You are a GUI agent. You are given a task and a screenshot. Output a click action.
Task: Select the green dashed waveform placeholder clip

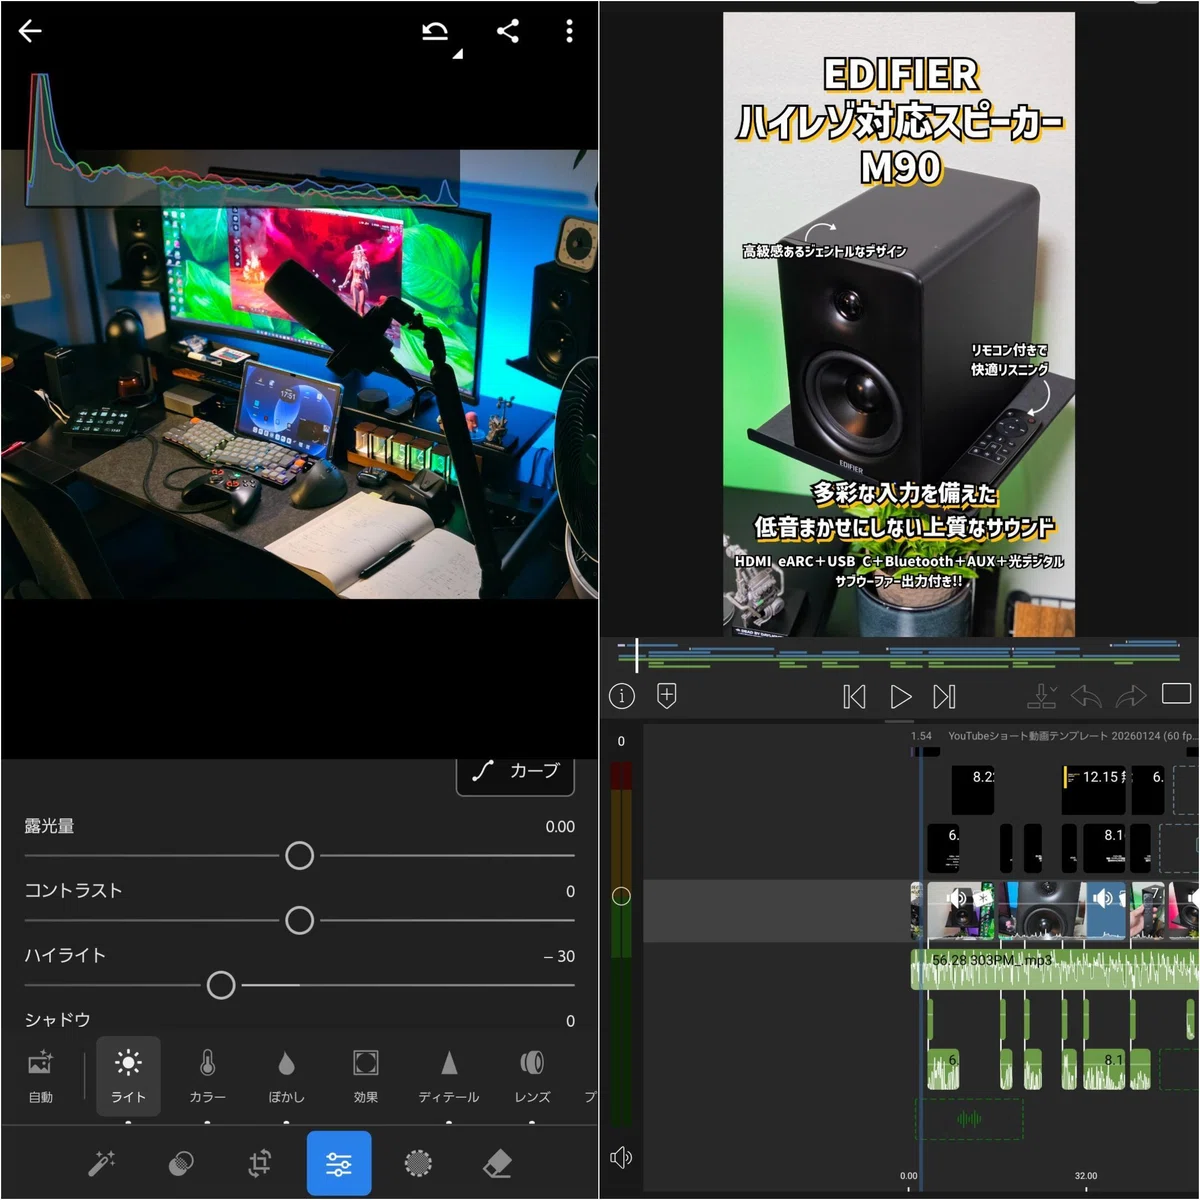coord(969,1119)
